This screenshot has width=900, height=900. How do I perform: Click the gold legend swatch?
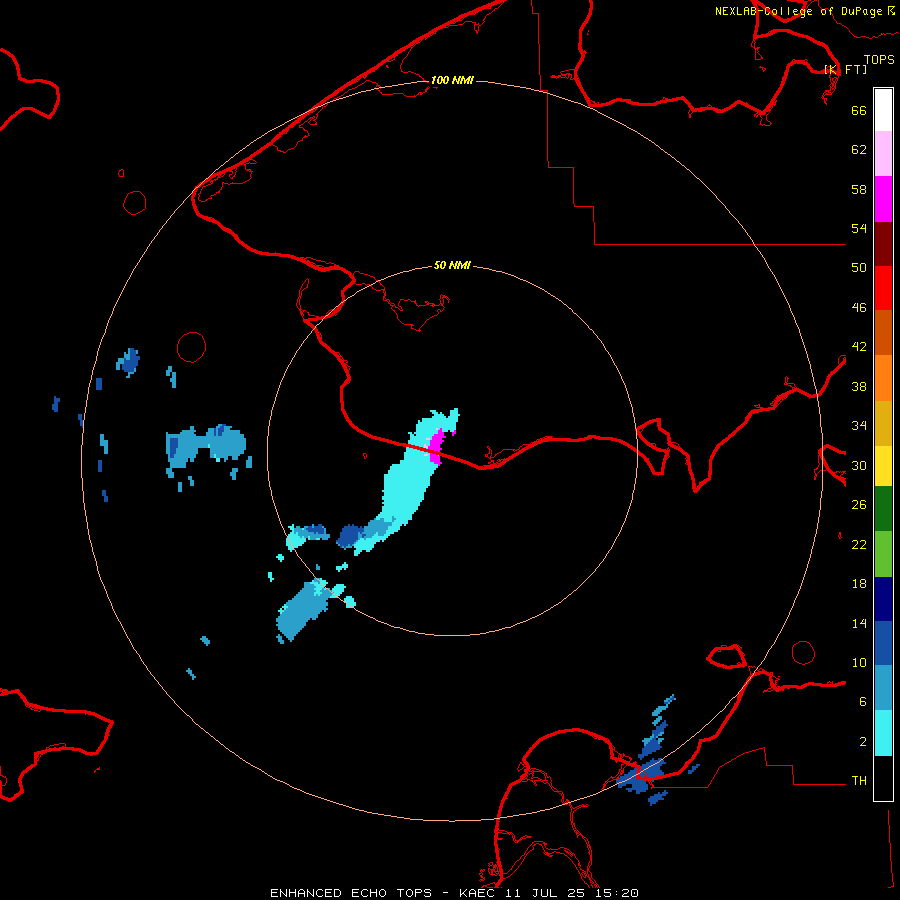coord(883,422)
